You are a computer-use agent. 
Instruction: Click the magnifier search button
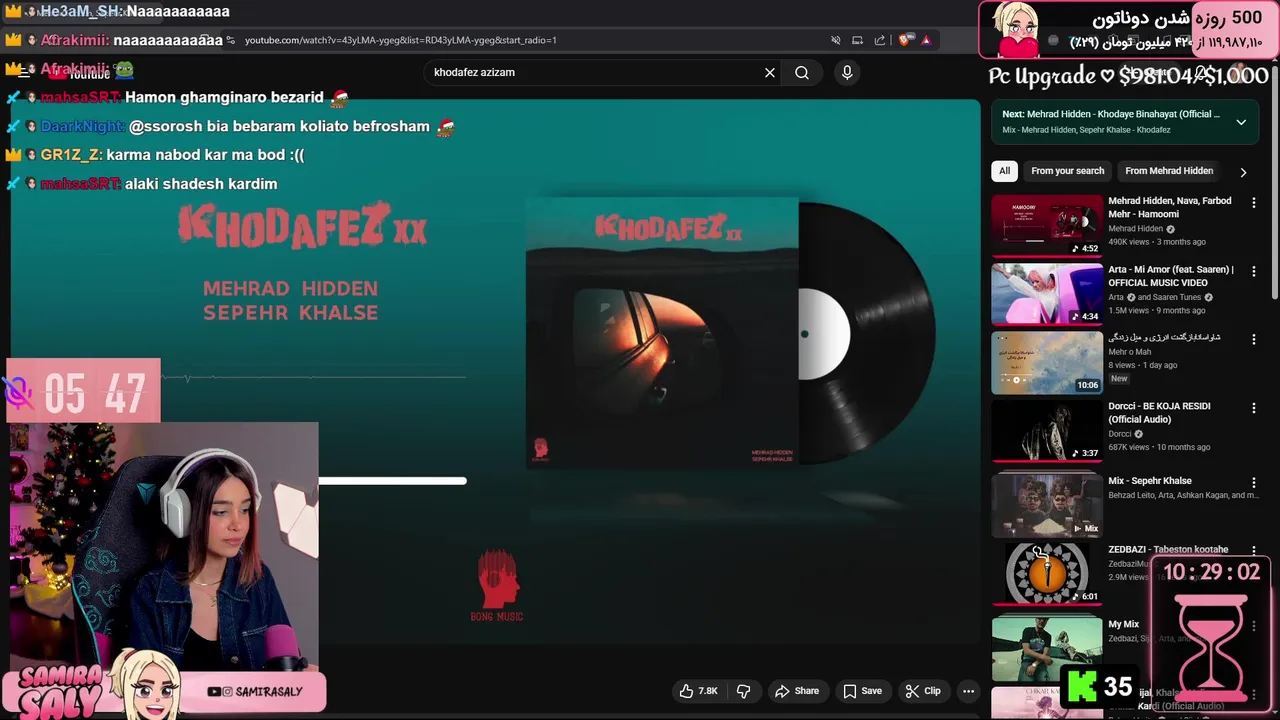click(802, 73)
